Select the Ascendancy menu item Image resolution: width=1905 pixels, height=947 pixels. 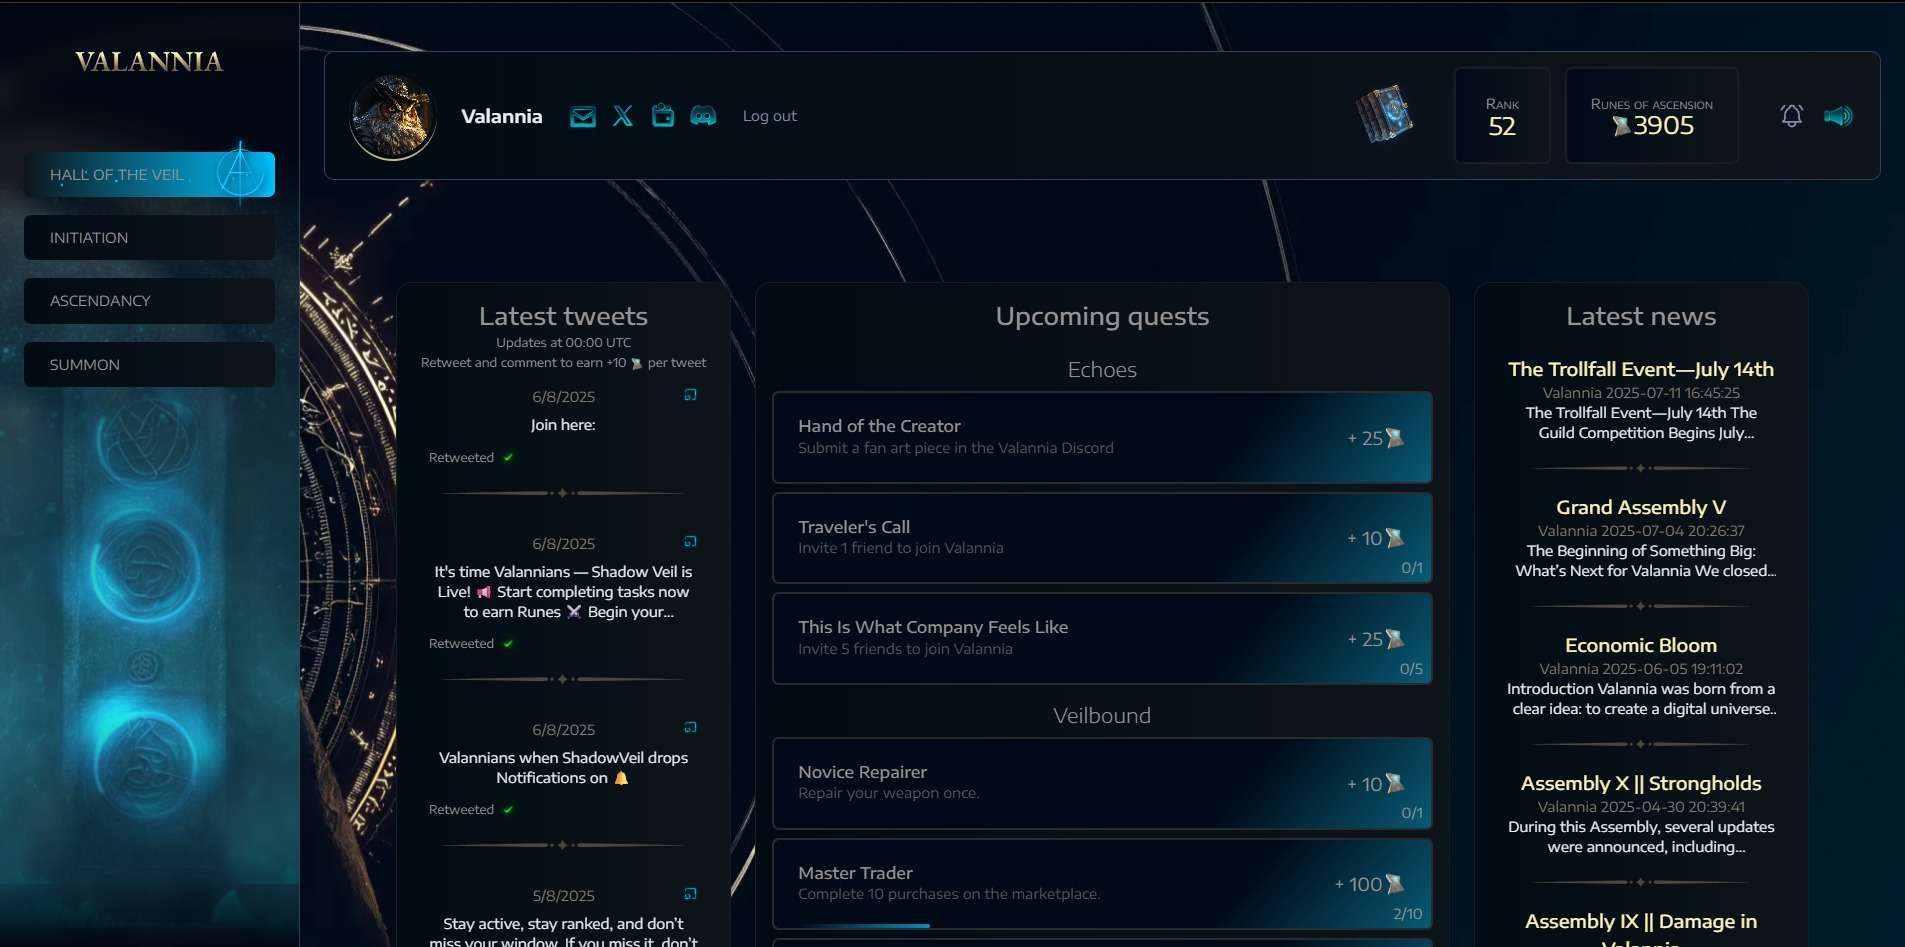tap(149, 301)
